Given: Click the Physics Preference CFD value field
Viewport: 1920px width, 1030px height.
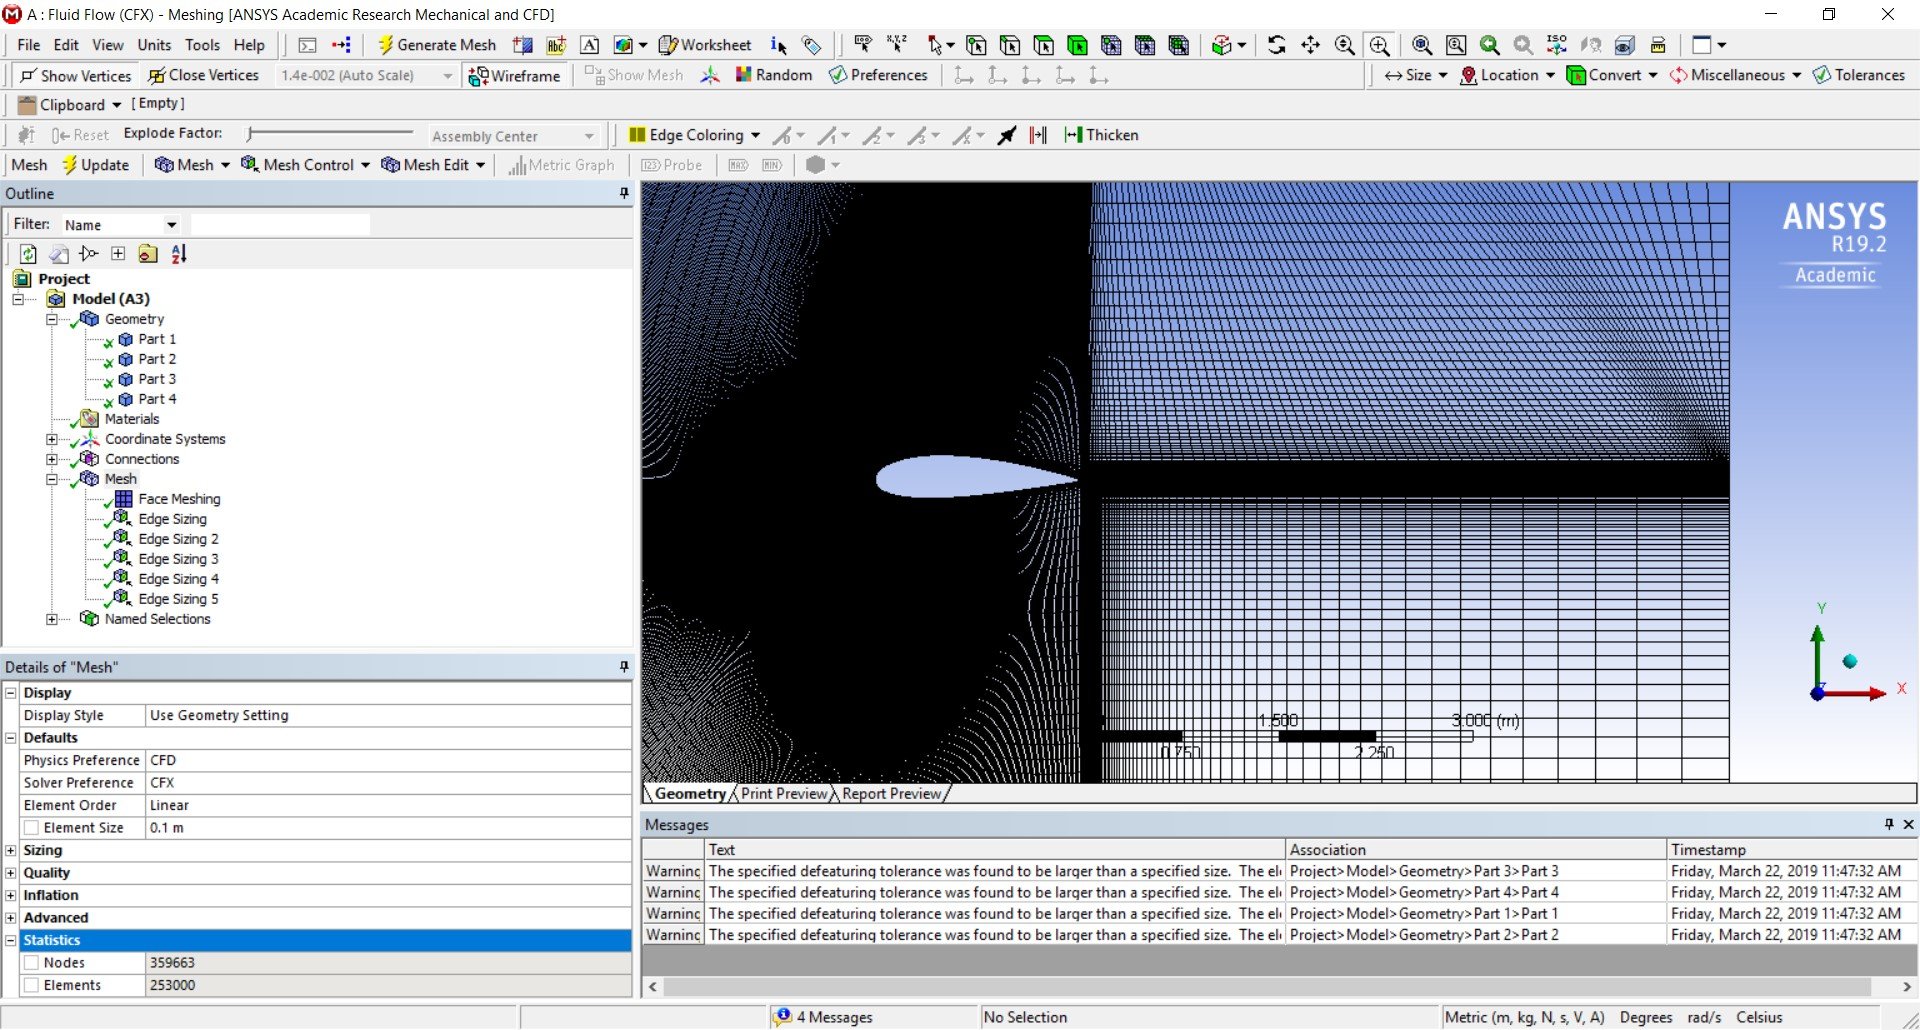Looking at the screenshot, I should 389,760.
